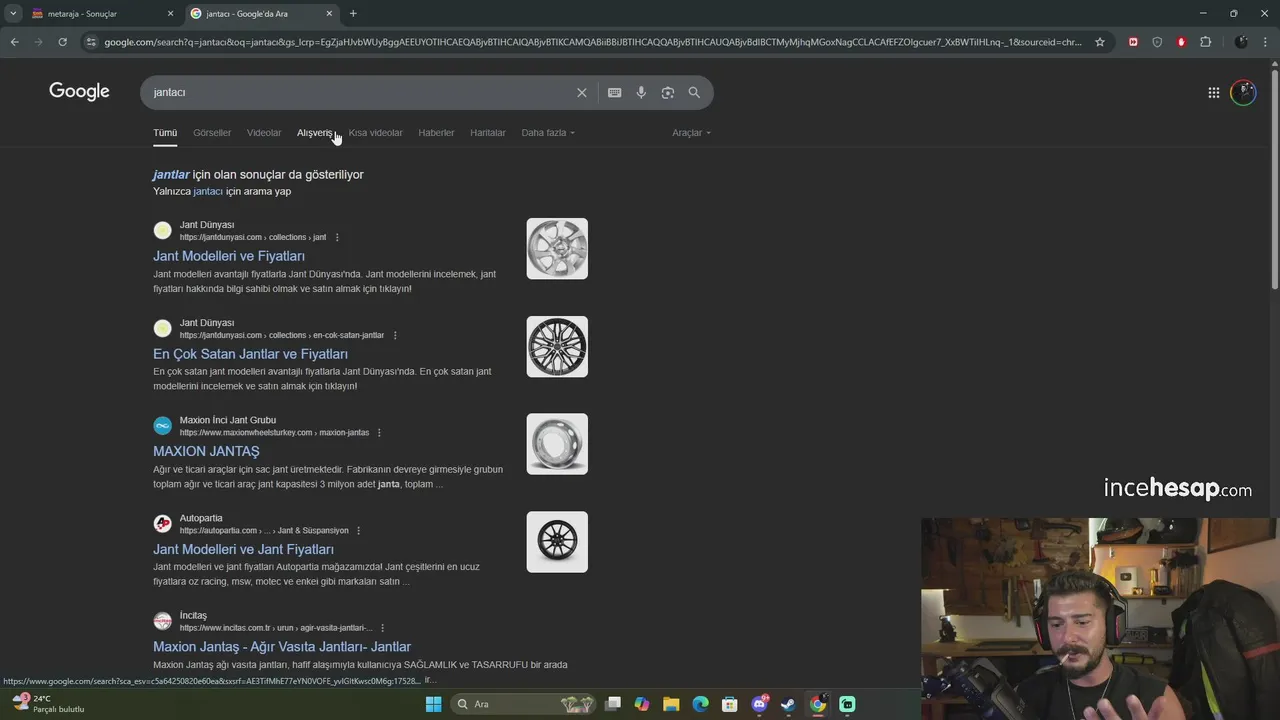Open Chrome's three-dot menu
1280x720 pixels.
click(x=1265, y=42)
